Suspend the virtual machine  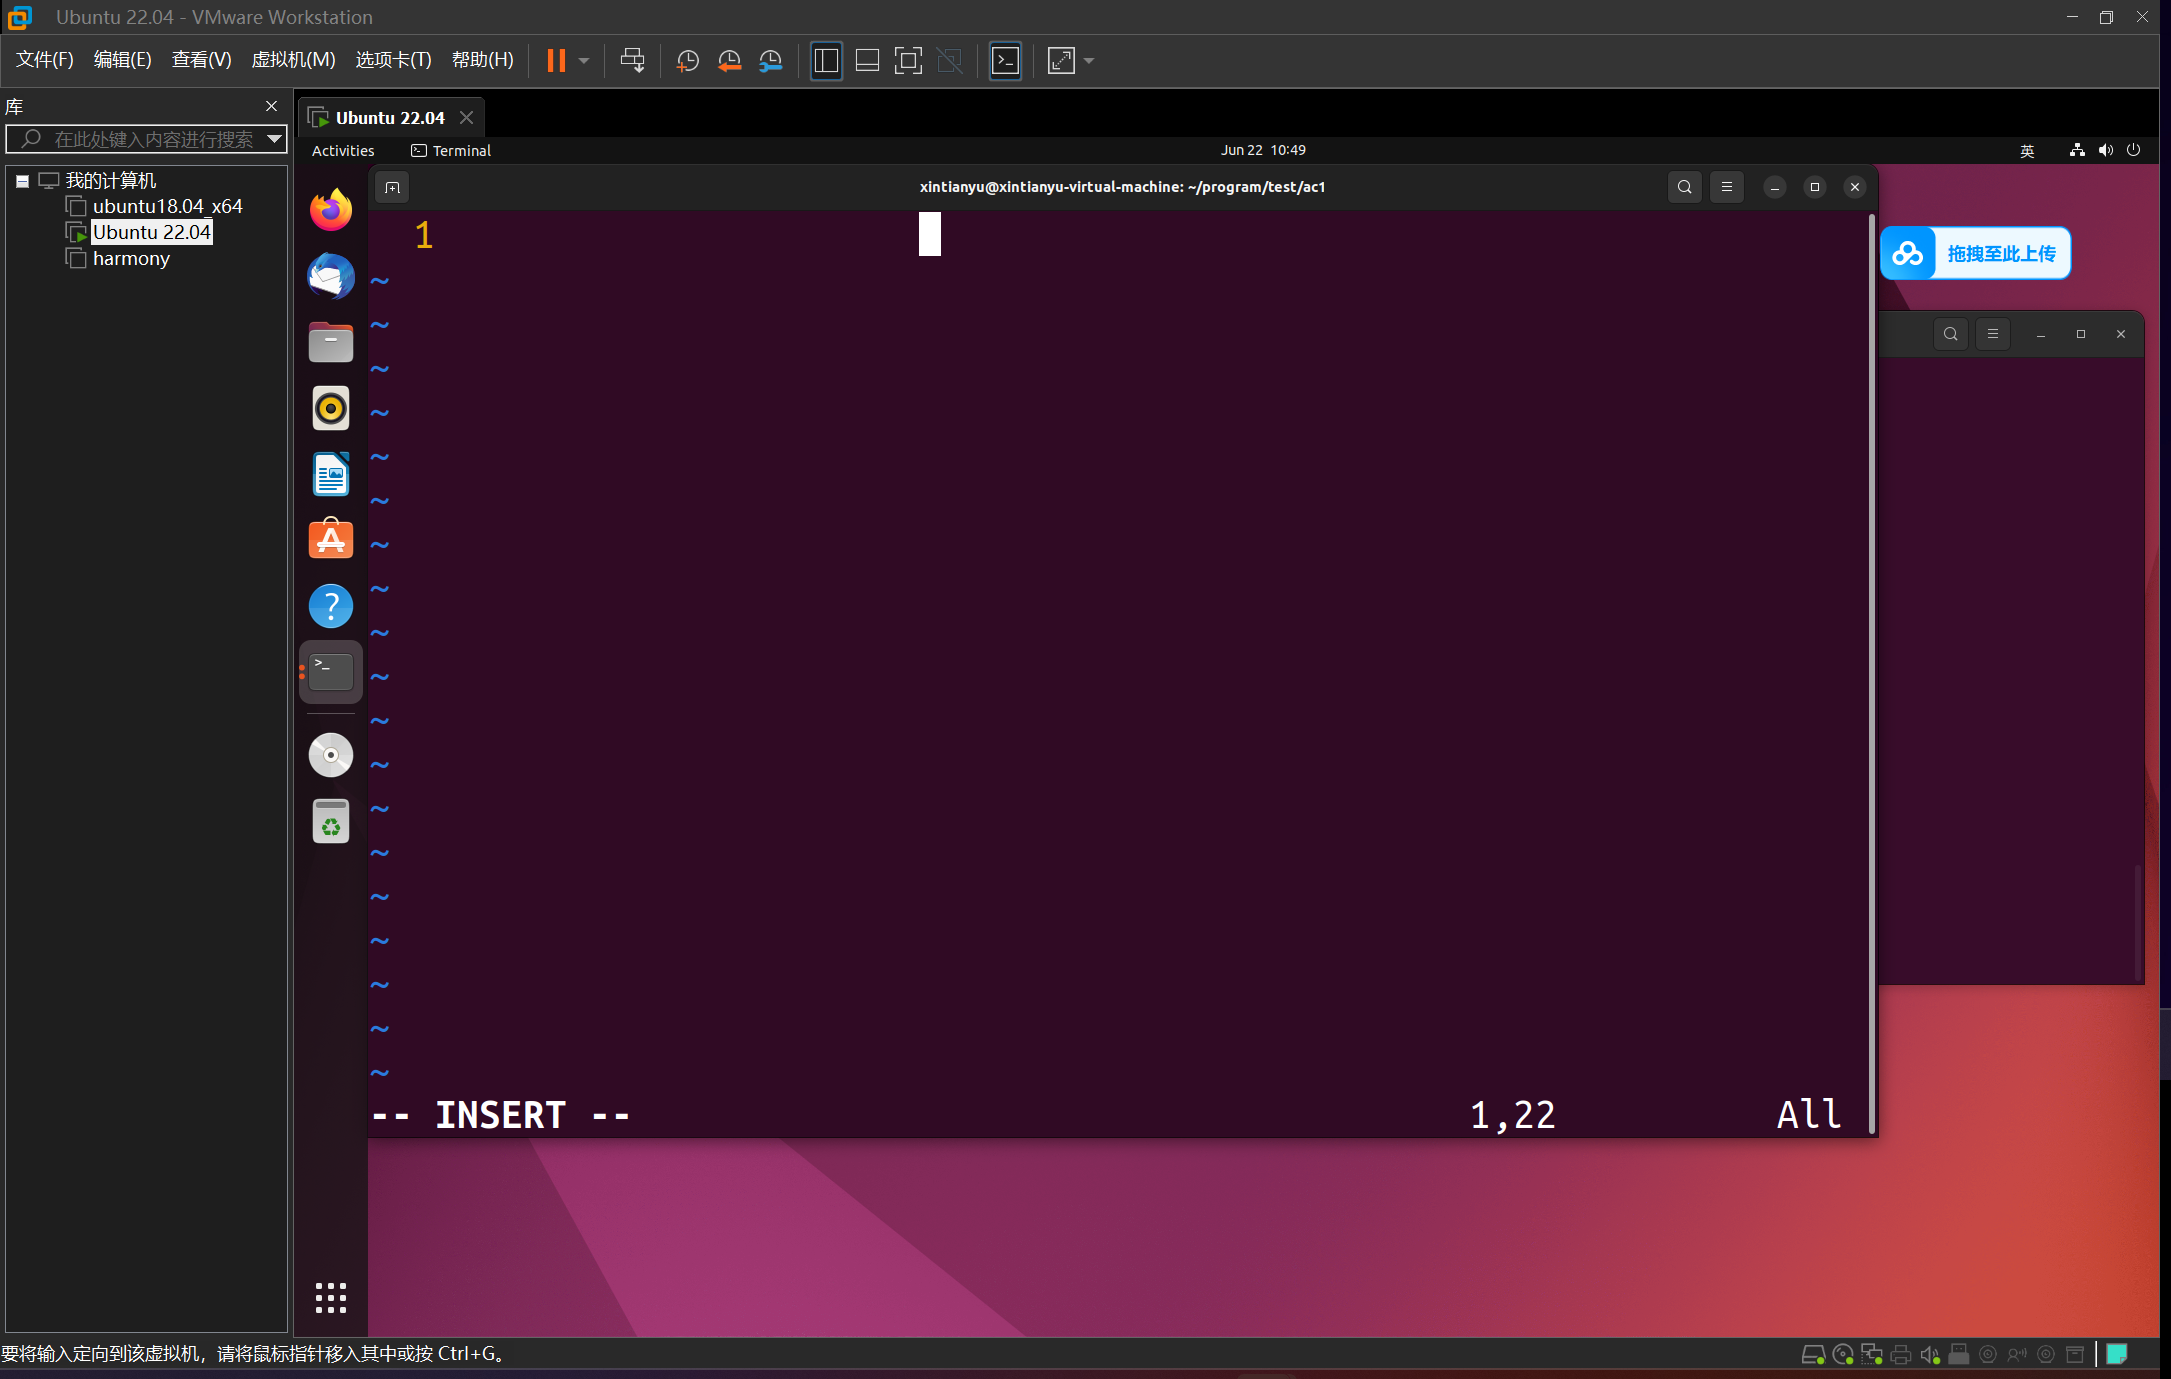pyautogui.click(x=557, y=60)
